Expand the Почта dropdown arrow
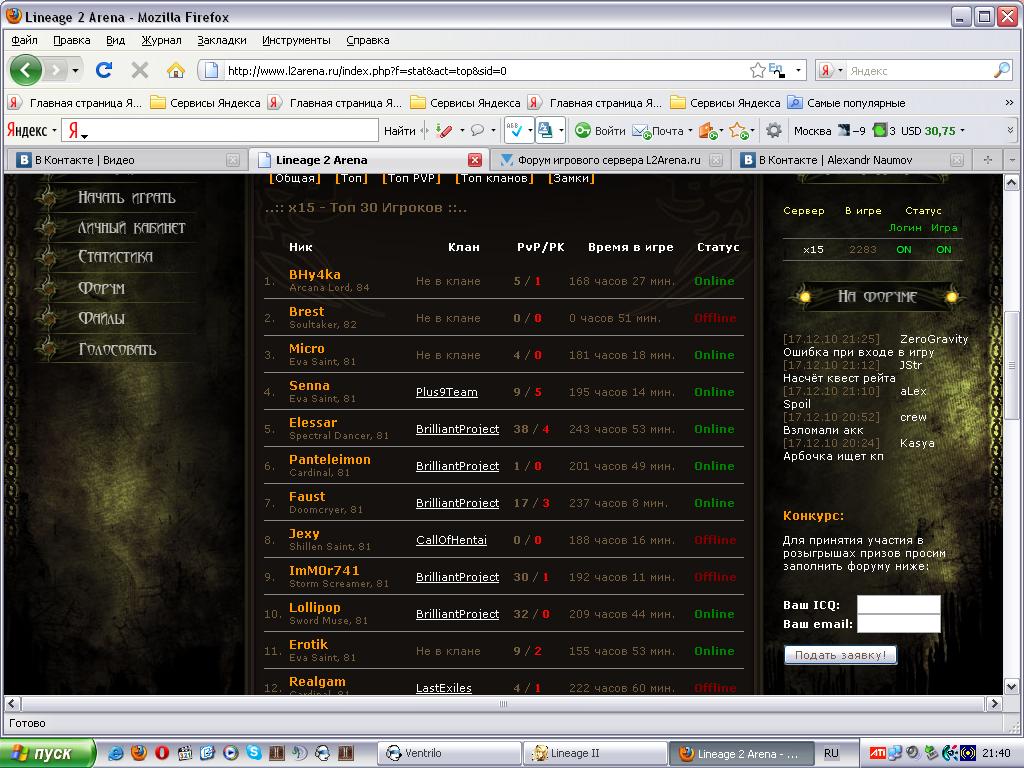The height and width of the screenshot is (768, 1024). [690, 131]
